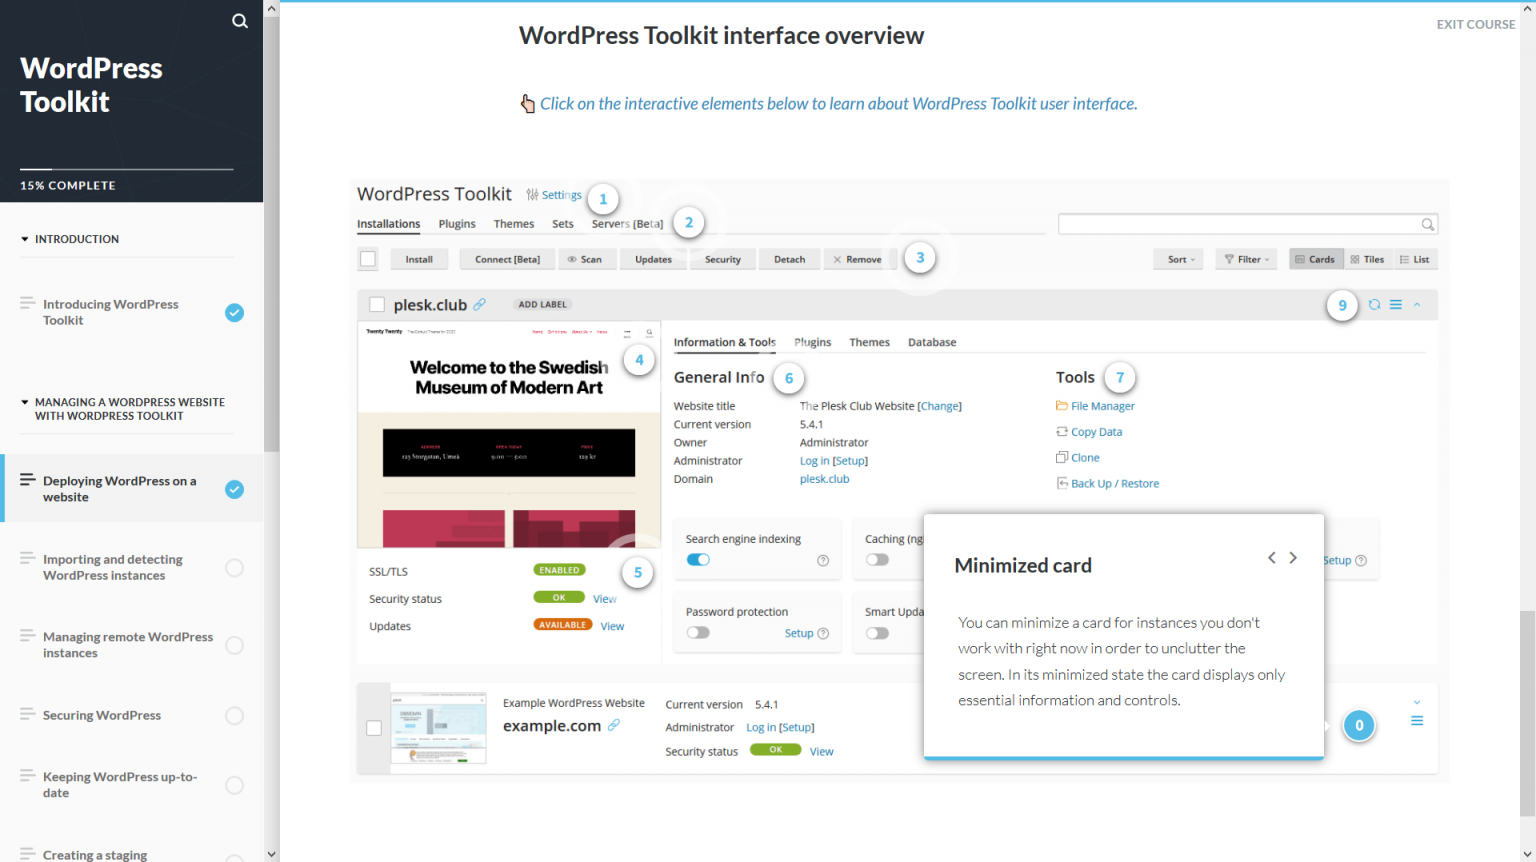1536x862 pixels.
Task: Click the Copy Data icon under Tools
Action: [1062, 431]
